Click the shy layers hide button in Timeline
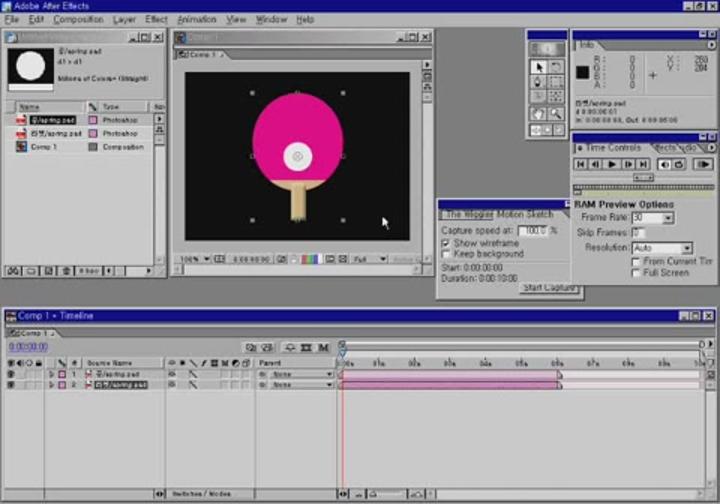 pyautogui.click(x=290, y=347)
